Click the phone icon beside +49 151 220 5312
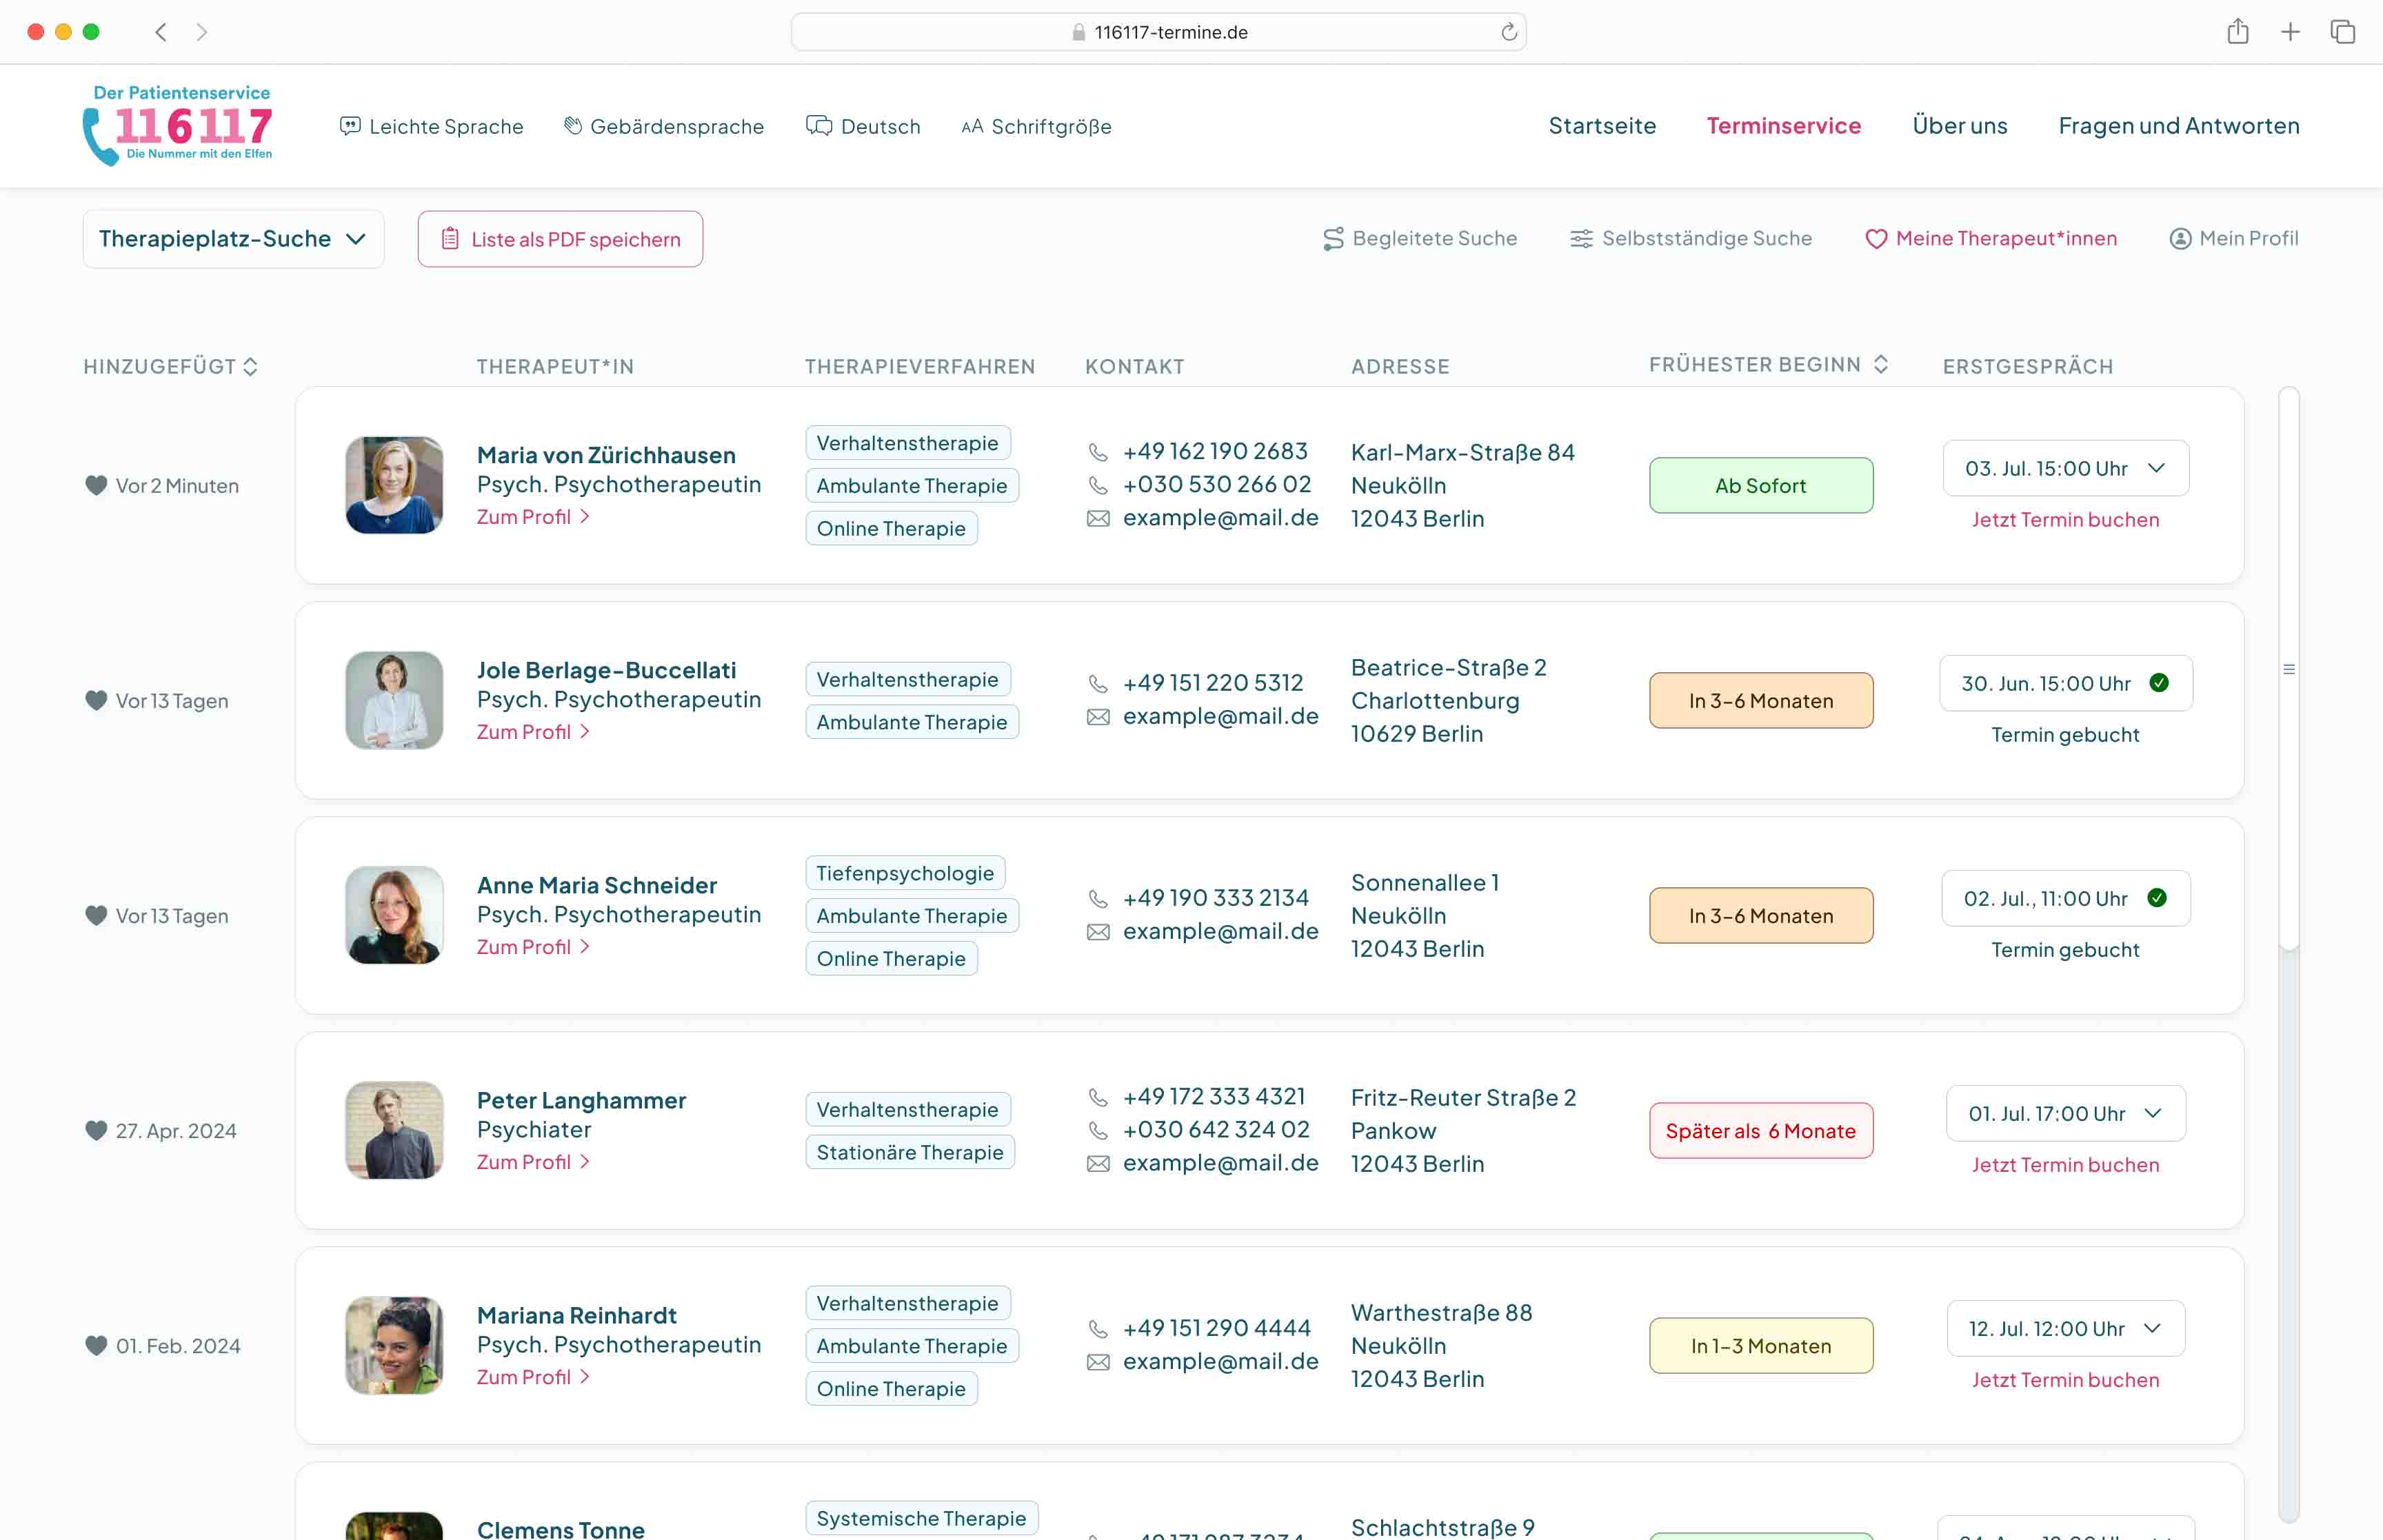2383x1540 pixels. tap(1098, 684)
